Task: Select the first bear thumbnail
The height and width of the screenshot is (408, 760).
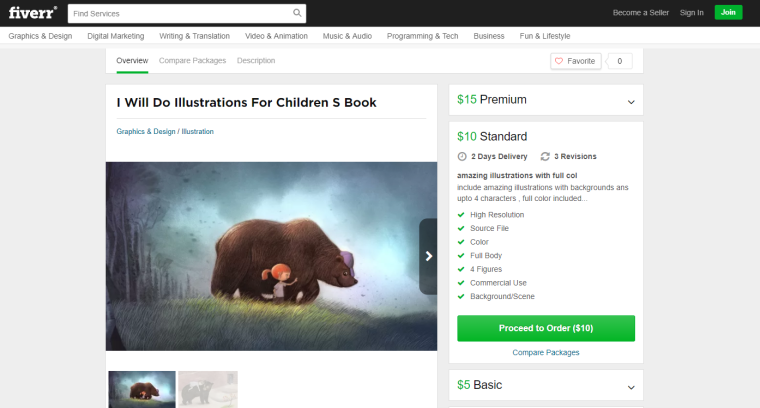Action: pyautogui.click(x=142, y=389)
